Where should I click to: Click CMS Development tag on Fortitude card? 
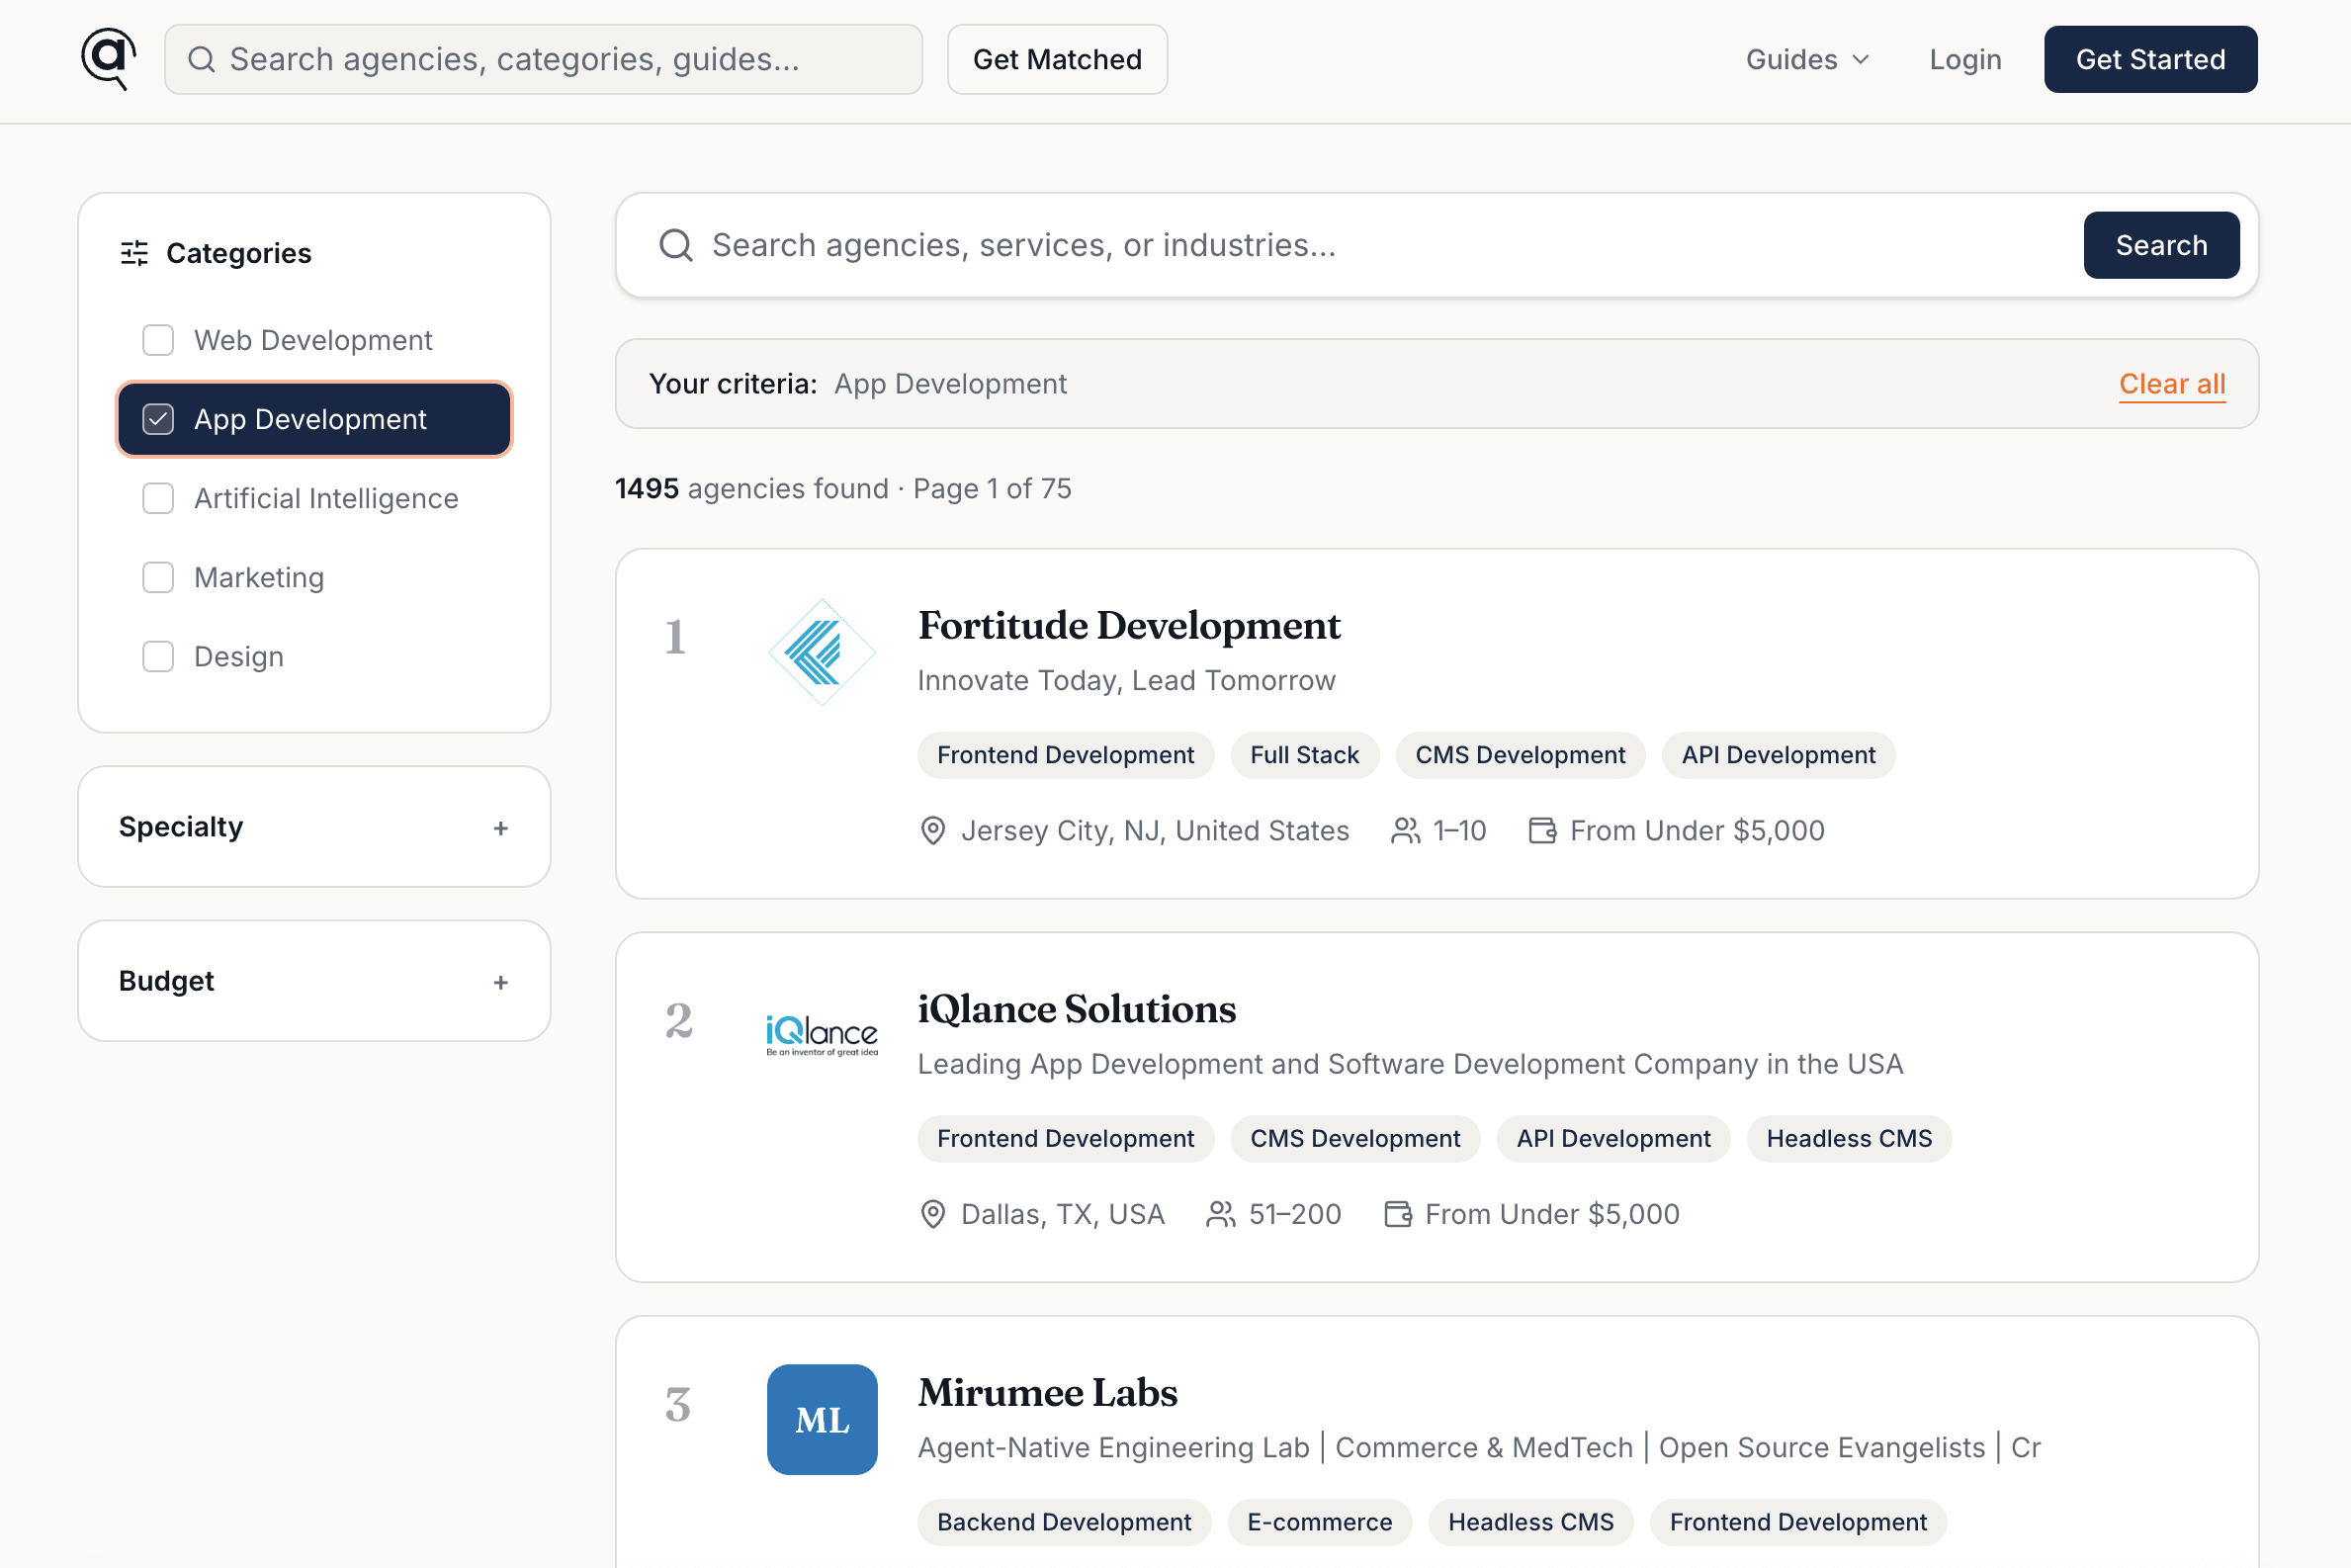(x=1520, y=755)
